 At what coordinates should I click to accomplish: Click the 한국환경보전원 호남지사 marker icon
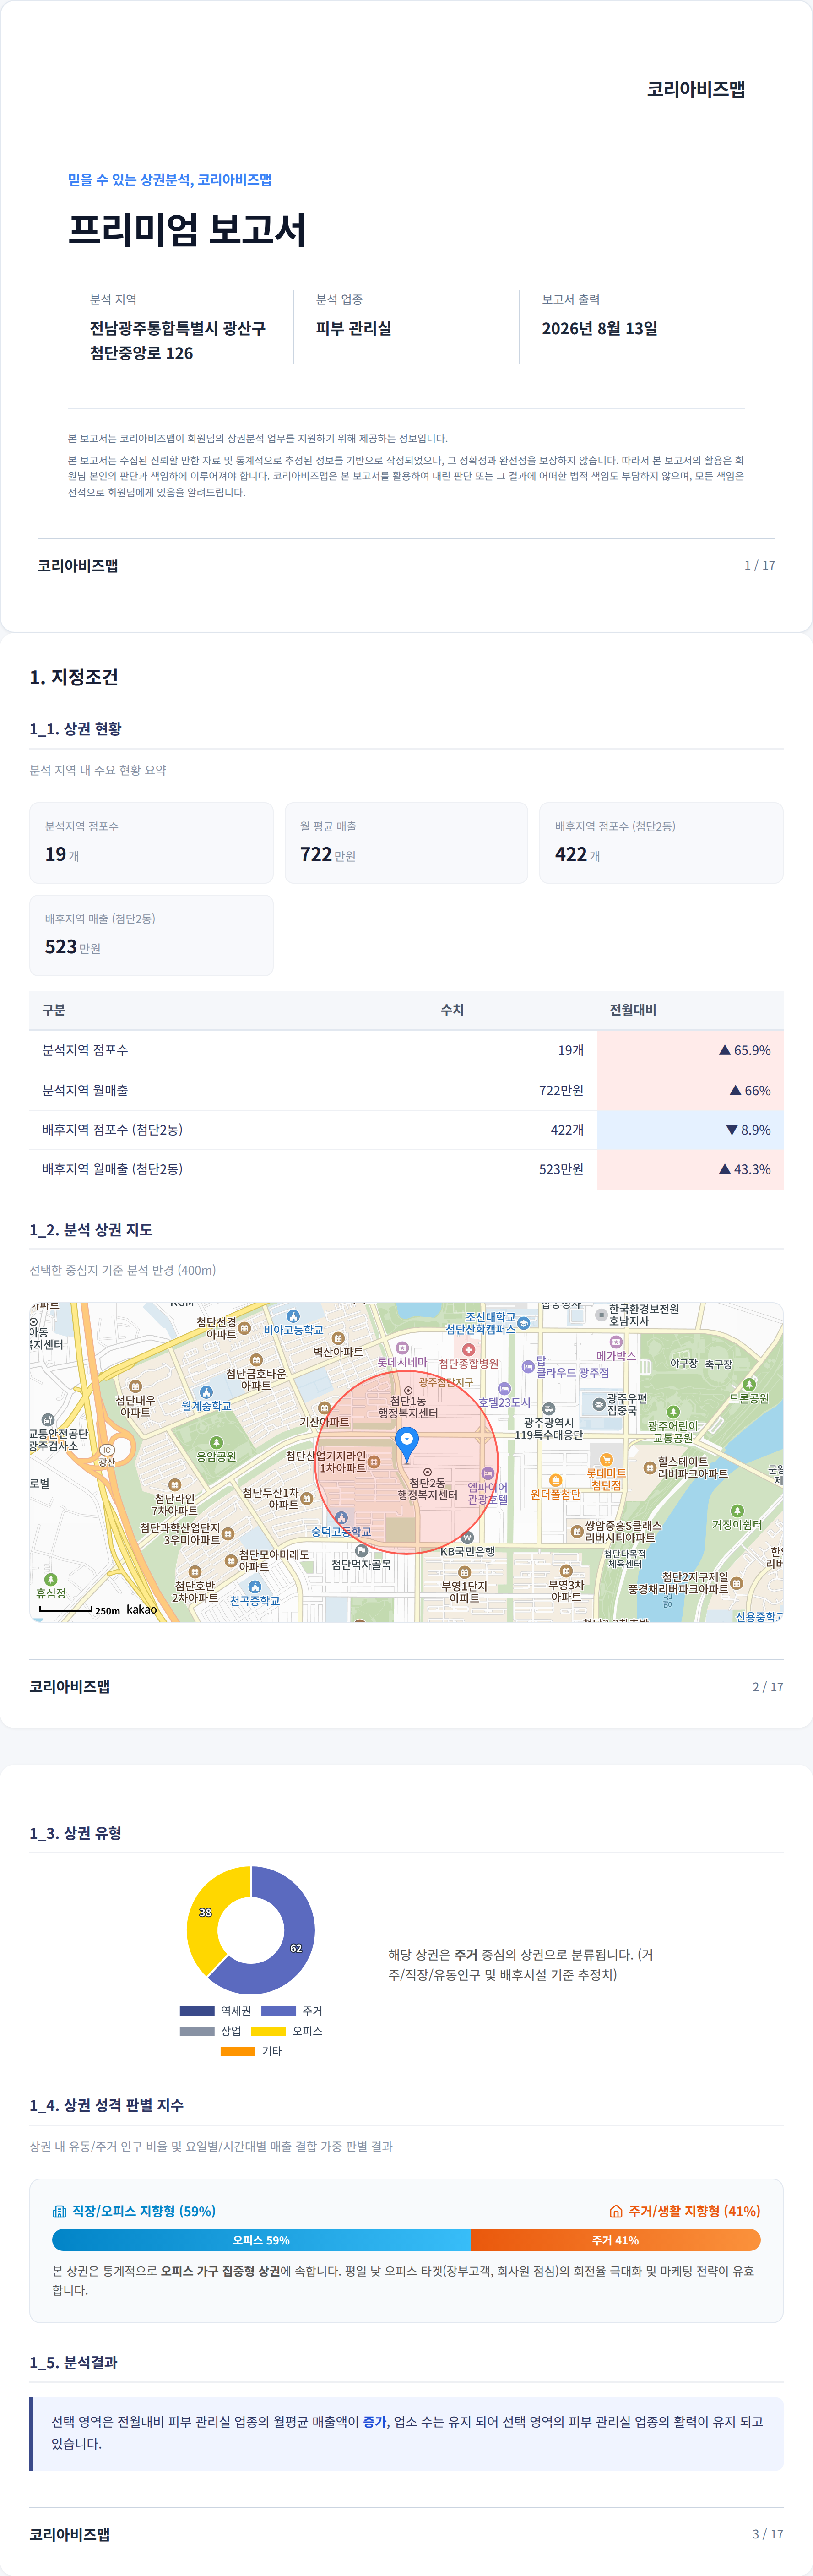(601, 1315)
